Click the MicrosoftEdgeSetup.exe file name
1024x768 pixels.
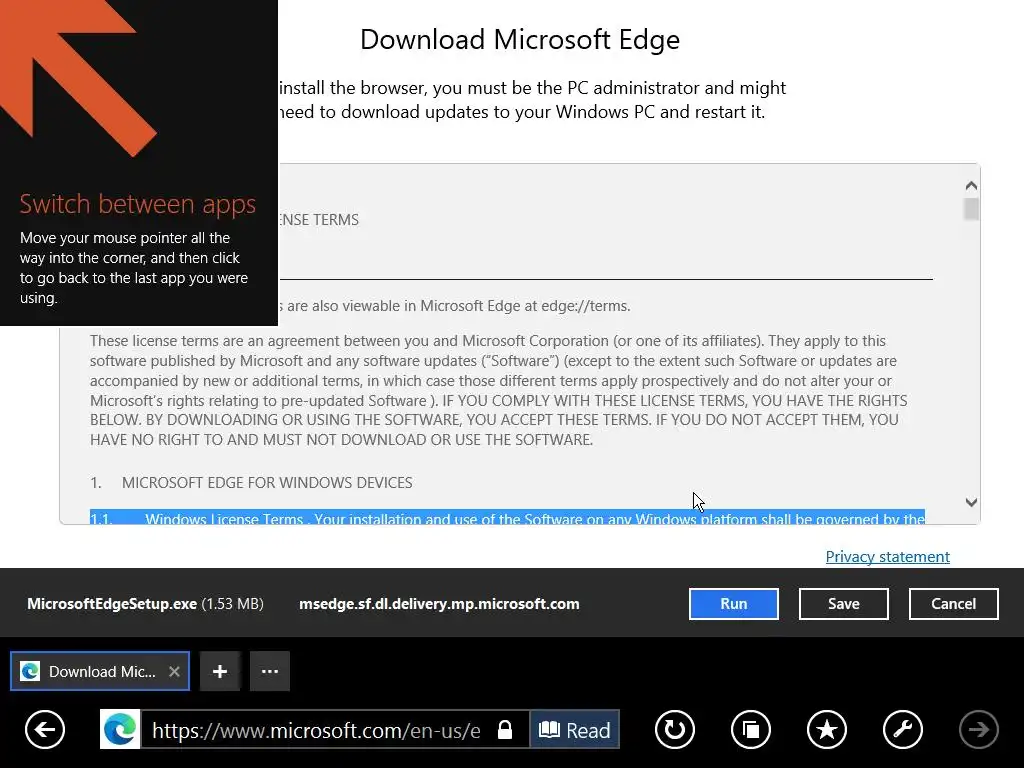coord(112,604)
